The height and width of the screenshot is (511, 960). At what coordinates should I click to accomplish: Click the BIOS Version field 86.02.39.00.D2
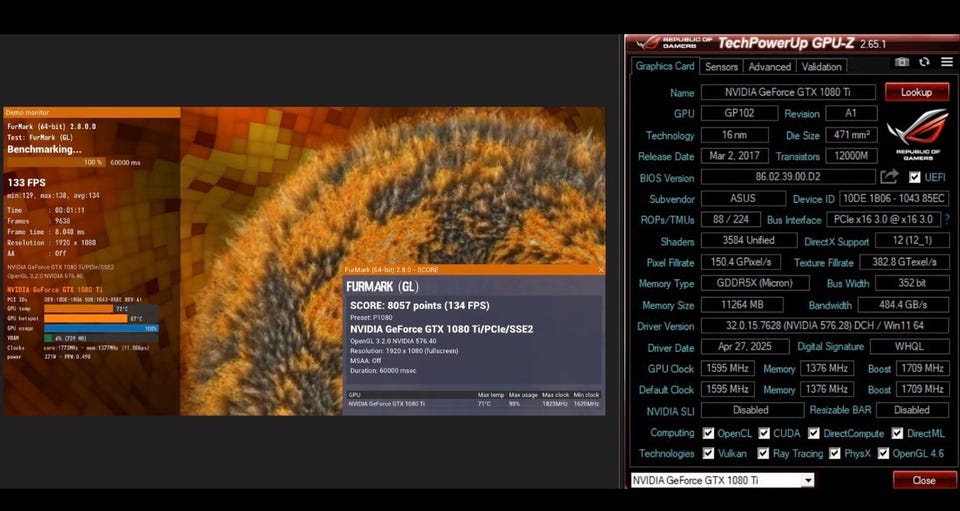click(x=789, y=177)
